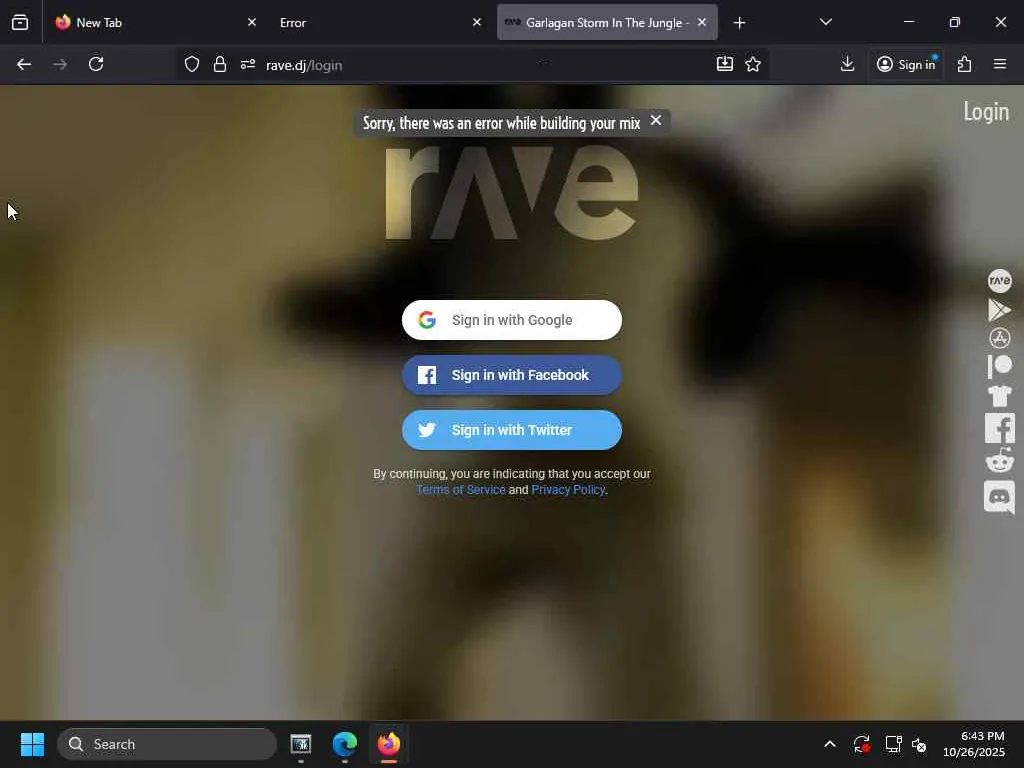Open a new browser tab

pos(739,23)
